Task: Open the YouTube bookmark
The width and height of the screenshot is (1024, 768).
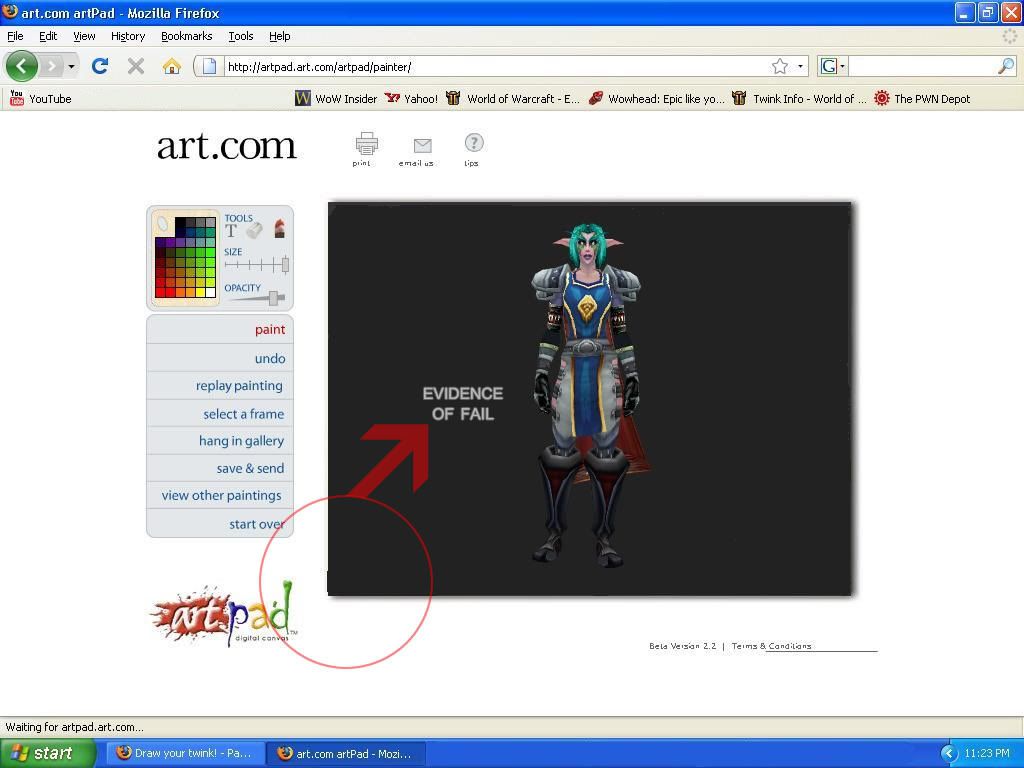Action: click(x=40, y=99)
